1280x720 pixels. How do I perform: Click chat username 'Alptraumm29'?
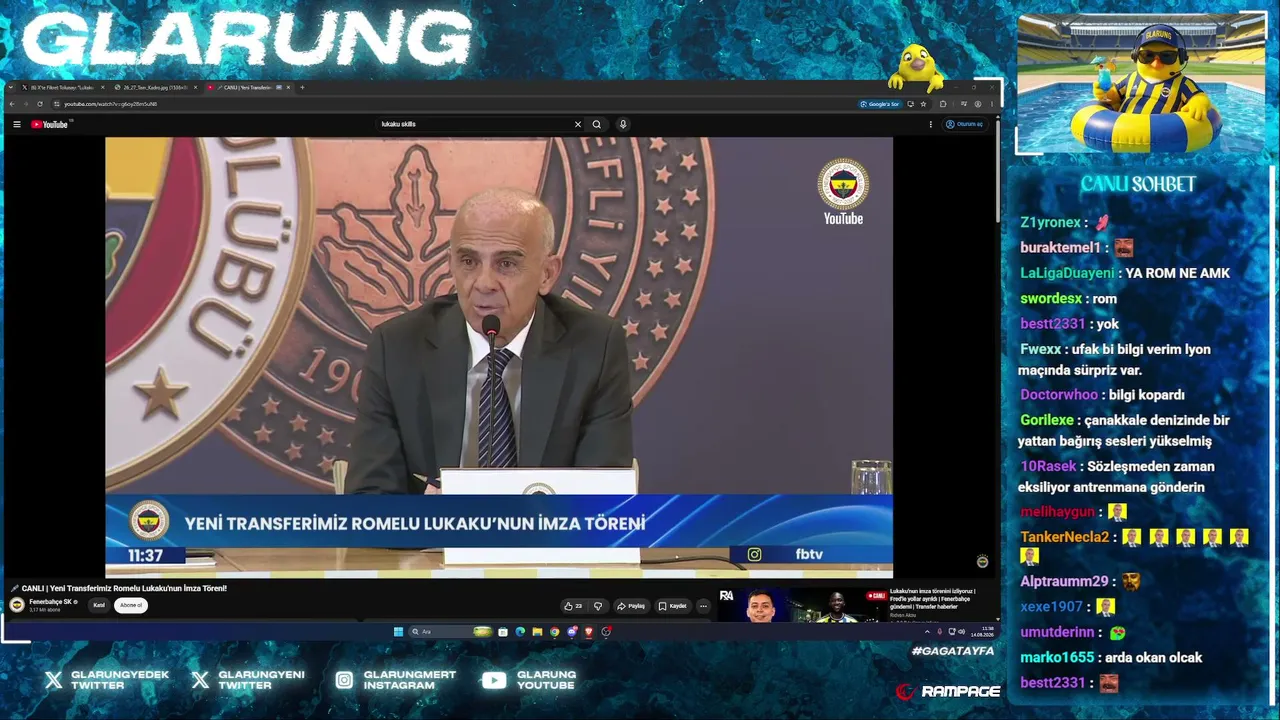1064,581
